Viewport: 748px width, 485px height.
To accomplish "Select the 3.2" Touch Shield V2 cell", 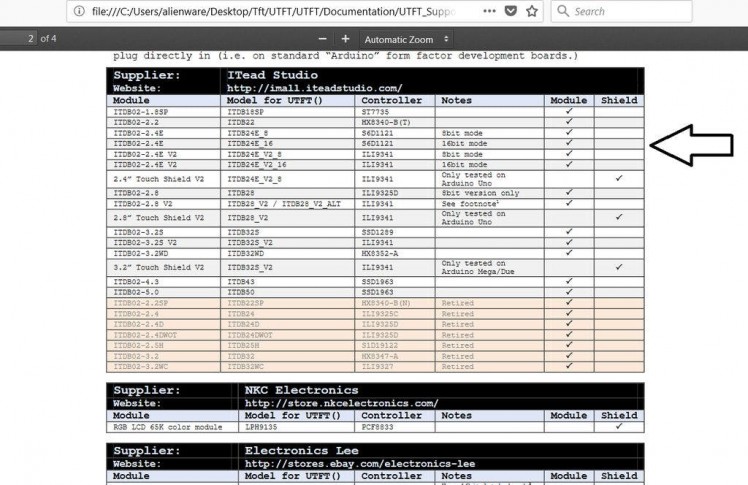I will pyautogui.click(x=163, y=268).
